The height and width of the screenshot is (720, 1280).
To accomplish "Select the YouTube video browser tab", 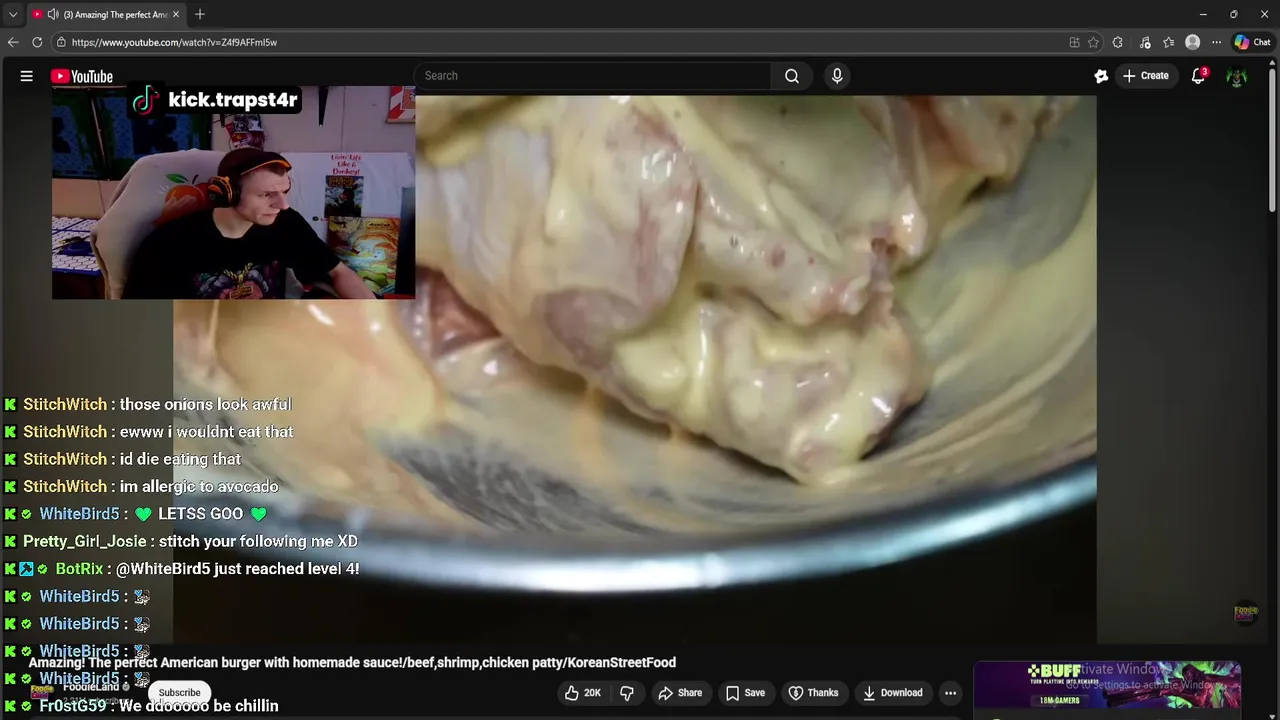I will coord(105,14).
